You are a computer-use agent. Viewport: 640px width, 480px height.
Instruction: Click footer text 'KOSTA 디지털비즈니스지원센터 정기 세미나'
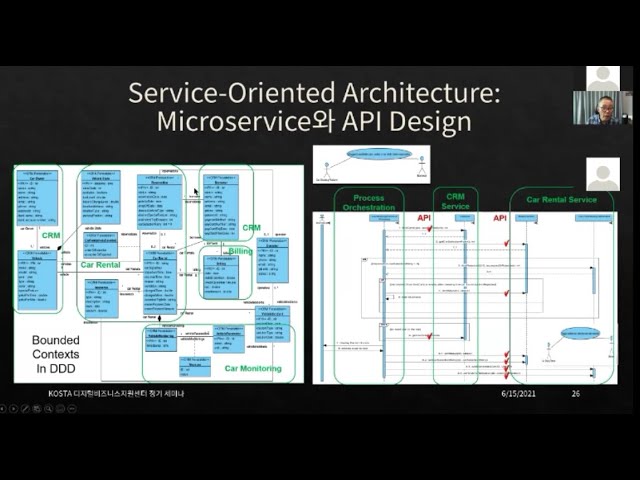click(x=116, y=393)
